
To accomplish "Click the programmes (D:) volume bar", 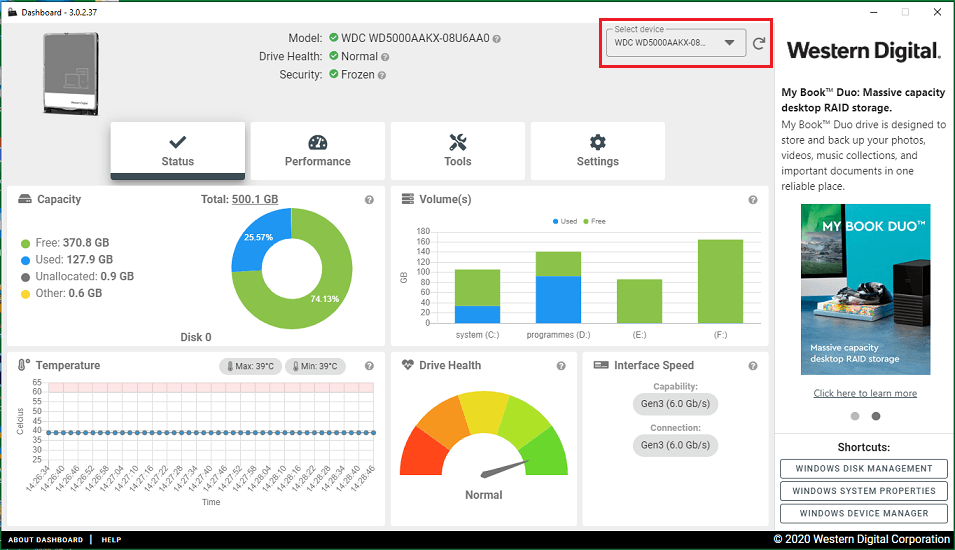I will click(x=559, y=287).
